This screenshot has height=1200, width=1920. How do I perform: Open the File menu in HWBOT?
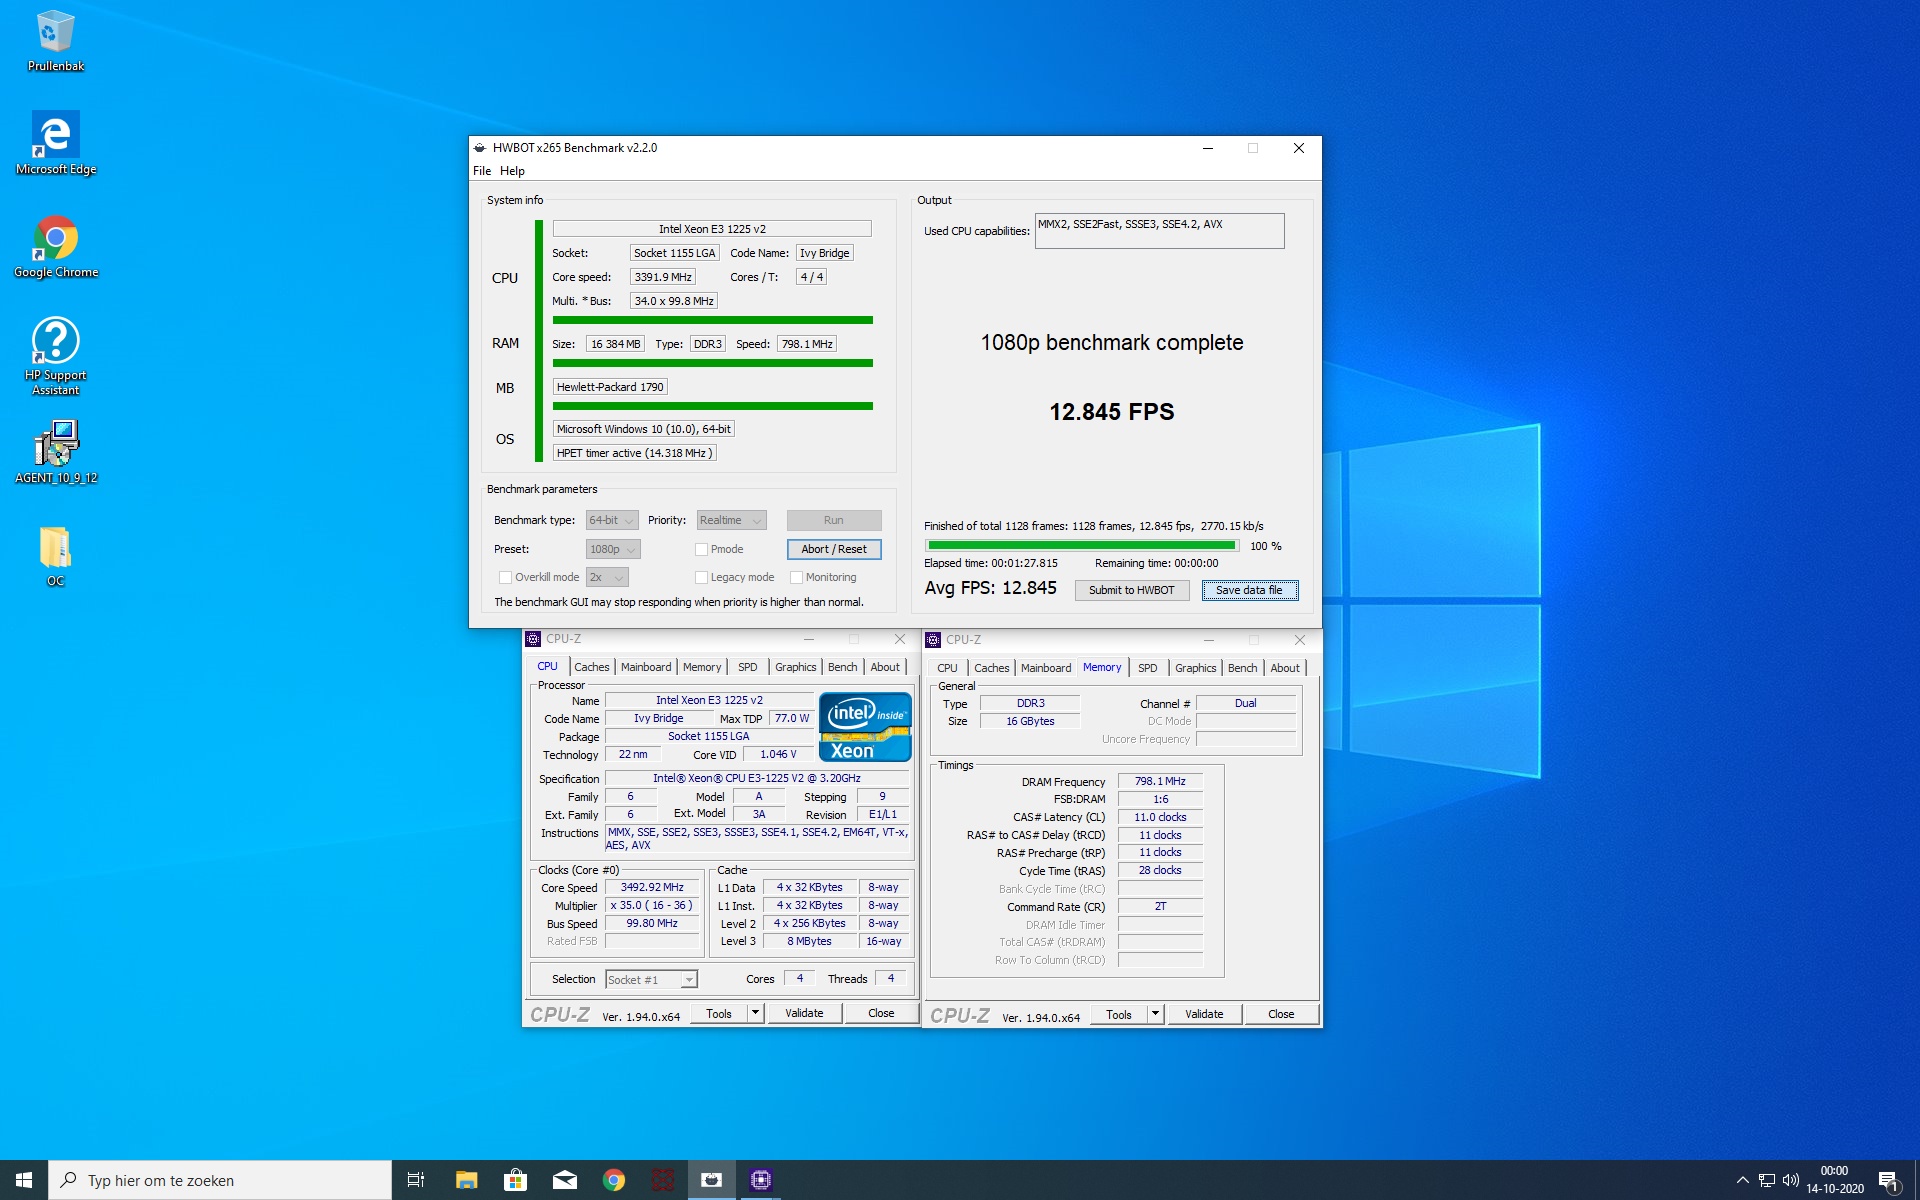(x=482, y=171)
